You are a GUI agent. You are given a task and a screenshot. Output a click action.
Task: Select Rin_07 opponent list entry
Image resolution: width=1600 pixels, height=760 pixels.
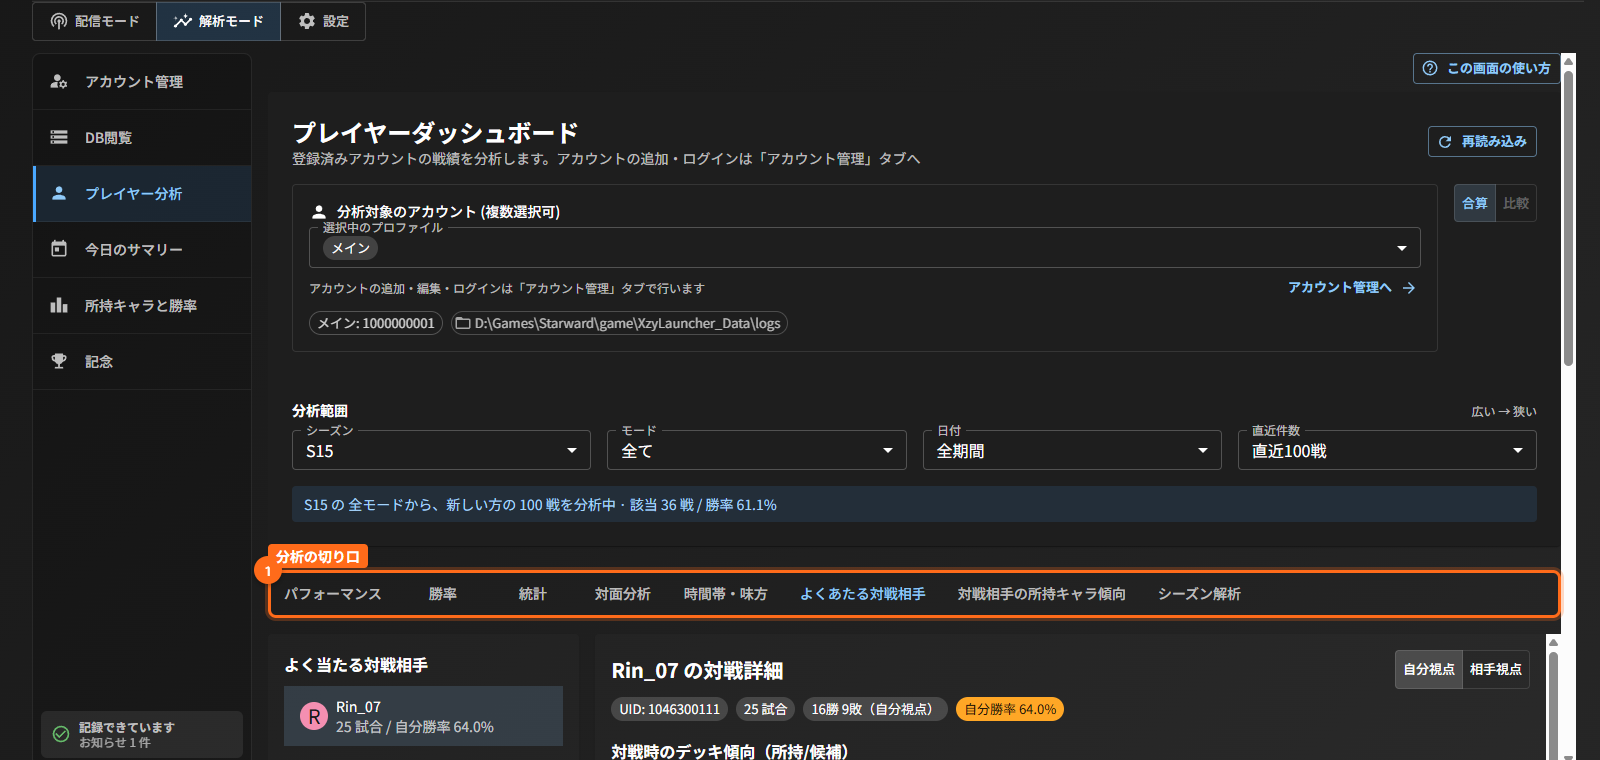click(x=423, y=716)
